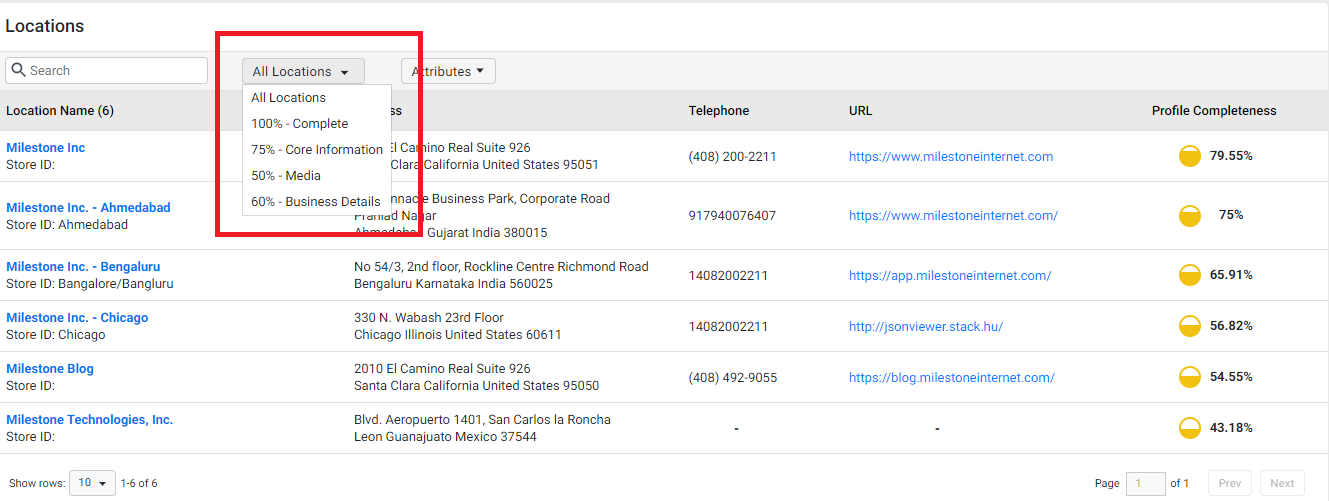Open Milestone Technologies, Inc. location
1329x501 pixels.
tap(90, 420)
